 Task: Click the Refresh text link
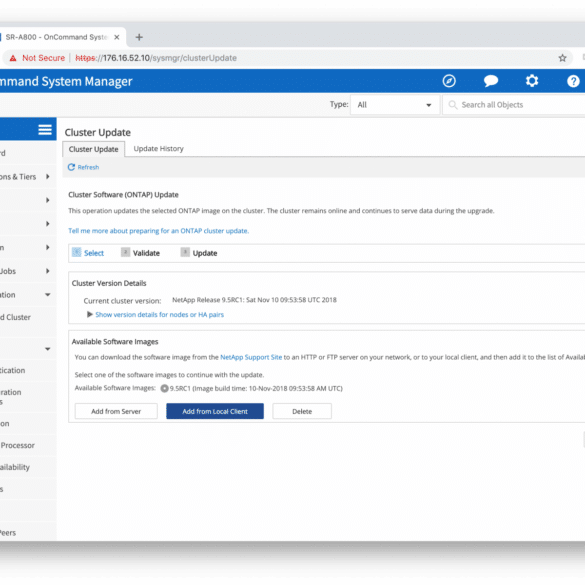pos(88,167)
